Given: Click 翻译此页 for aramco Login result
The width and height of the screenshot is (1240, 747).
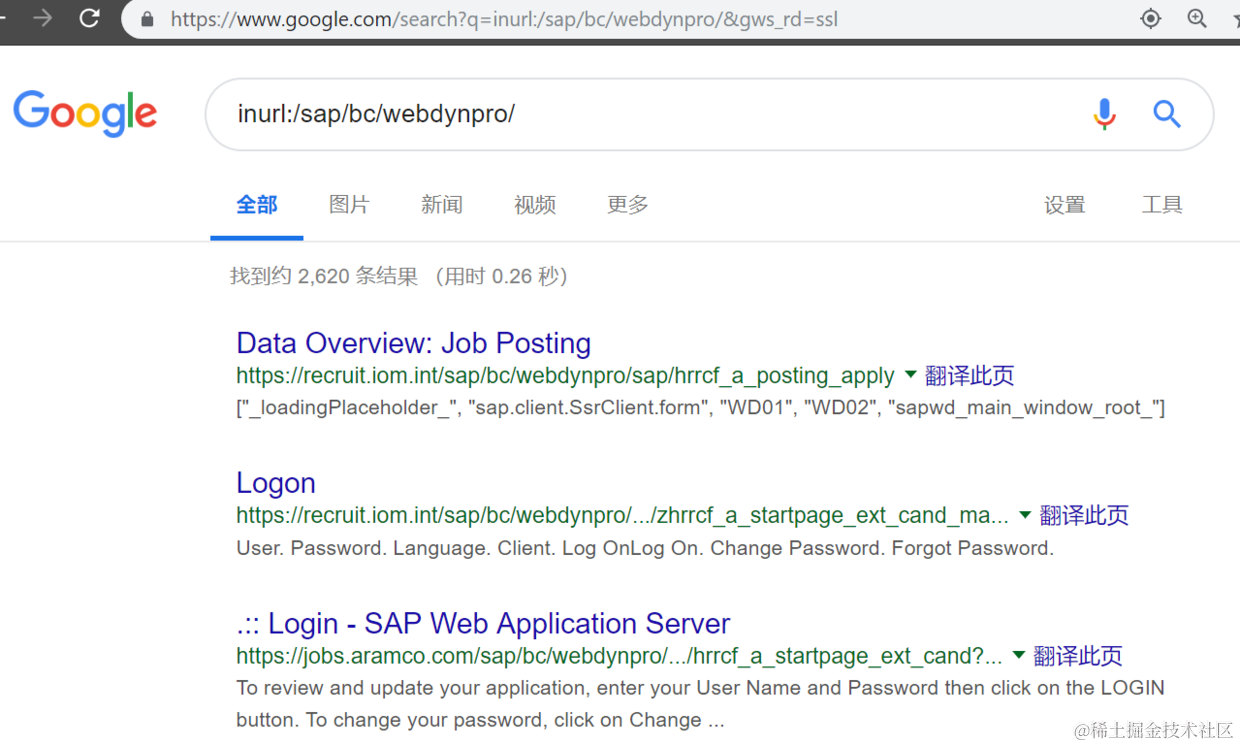Looking at the screenshot, I should pyautogui.click(x=1078, y=656).
